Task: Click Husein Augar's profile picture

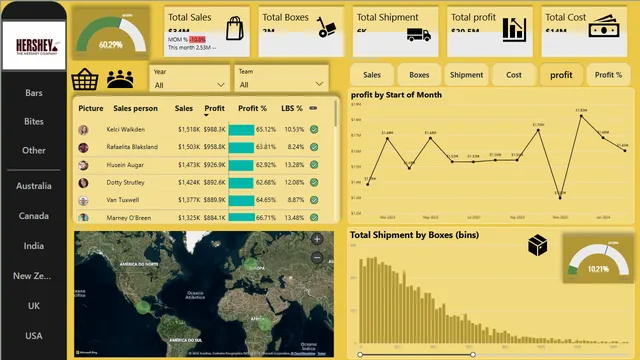Action: tap(83, 165)
